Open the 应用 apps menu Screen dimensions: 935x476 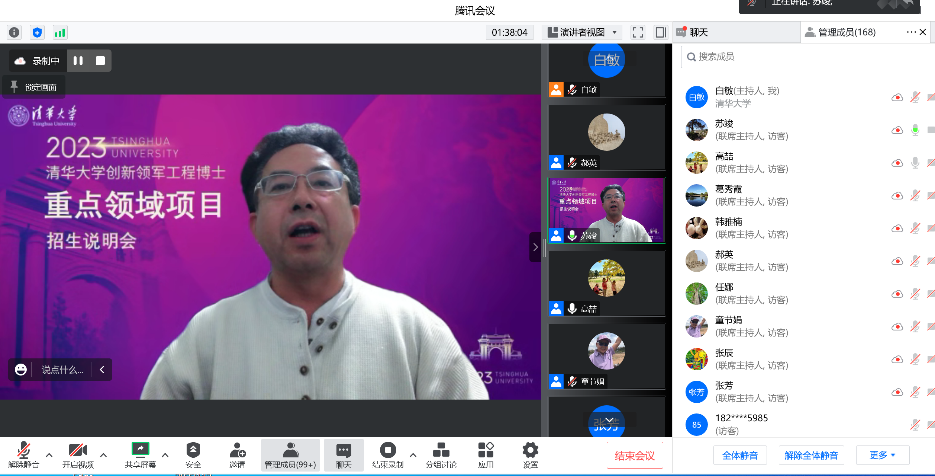click(485, 455)
